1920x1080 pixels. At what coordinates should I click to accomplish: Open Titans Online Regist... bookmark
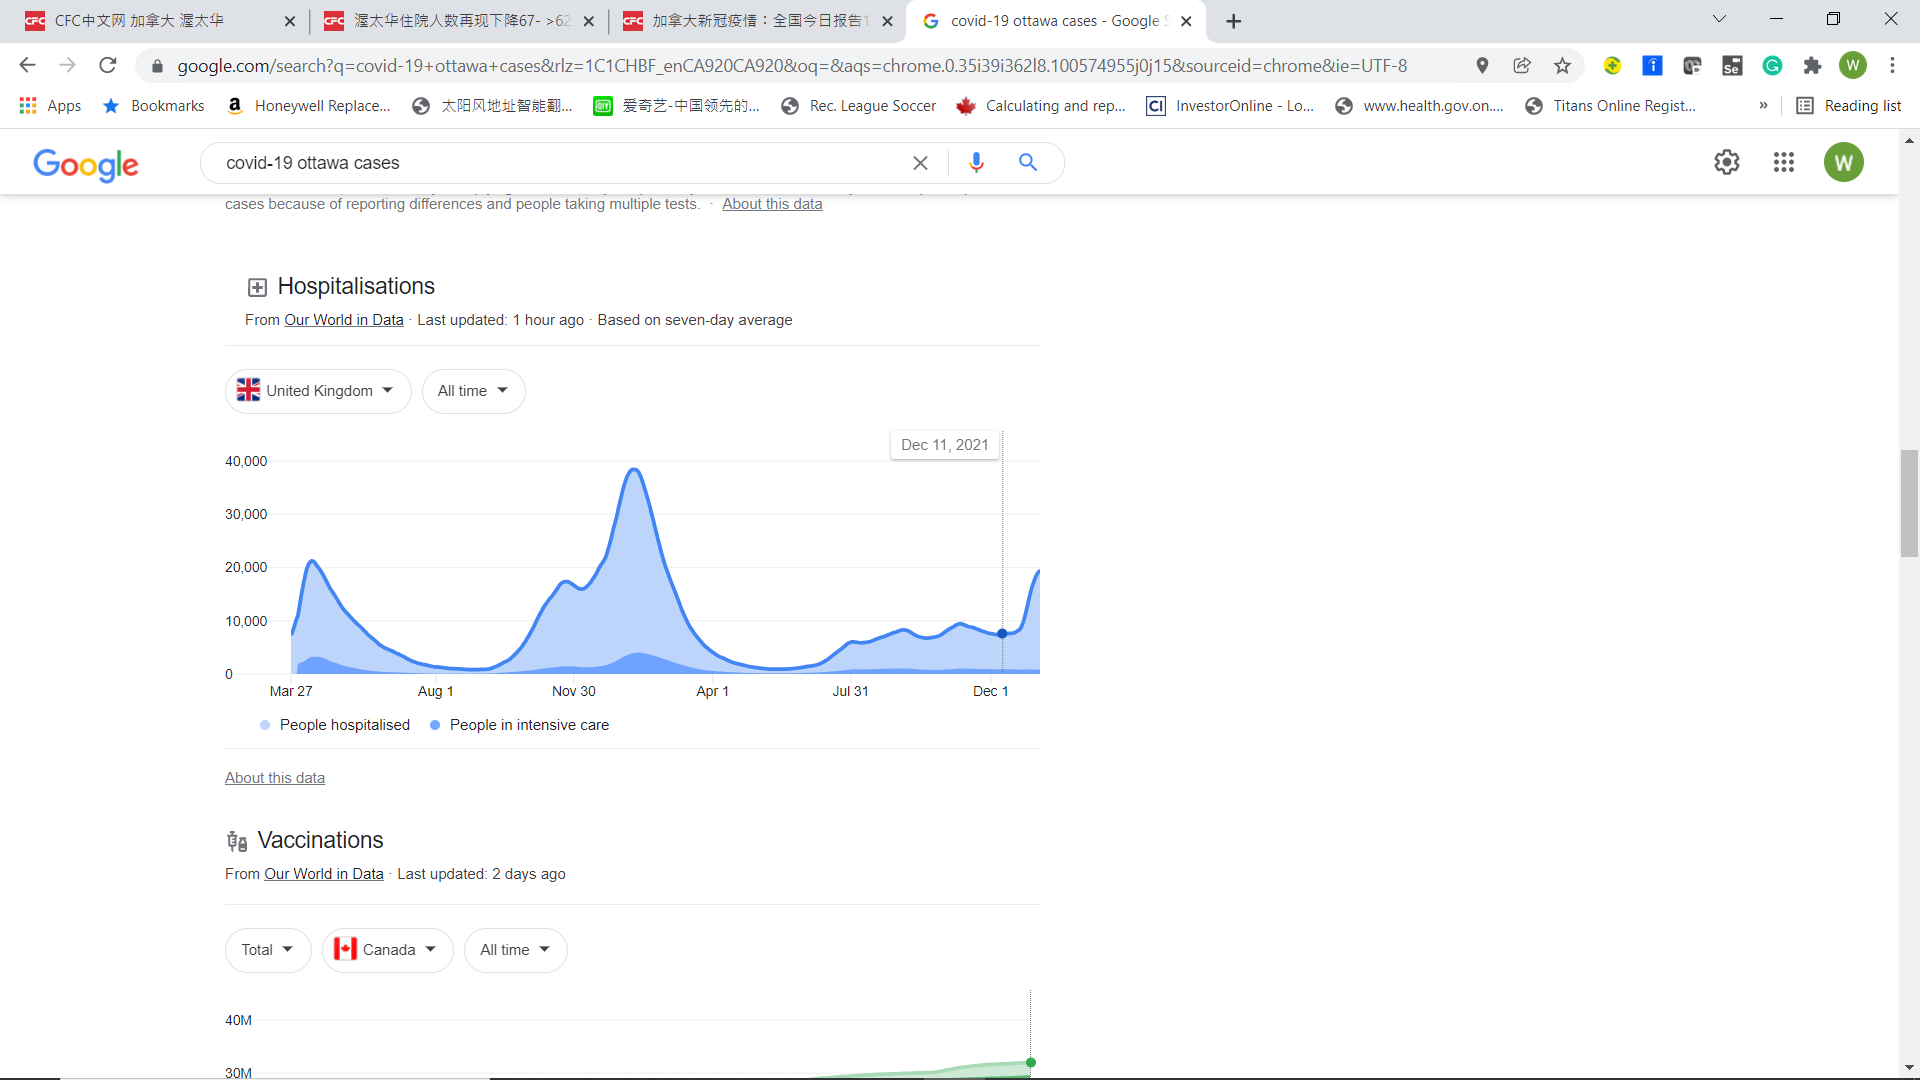pos(1610,105)
